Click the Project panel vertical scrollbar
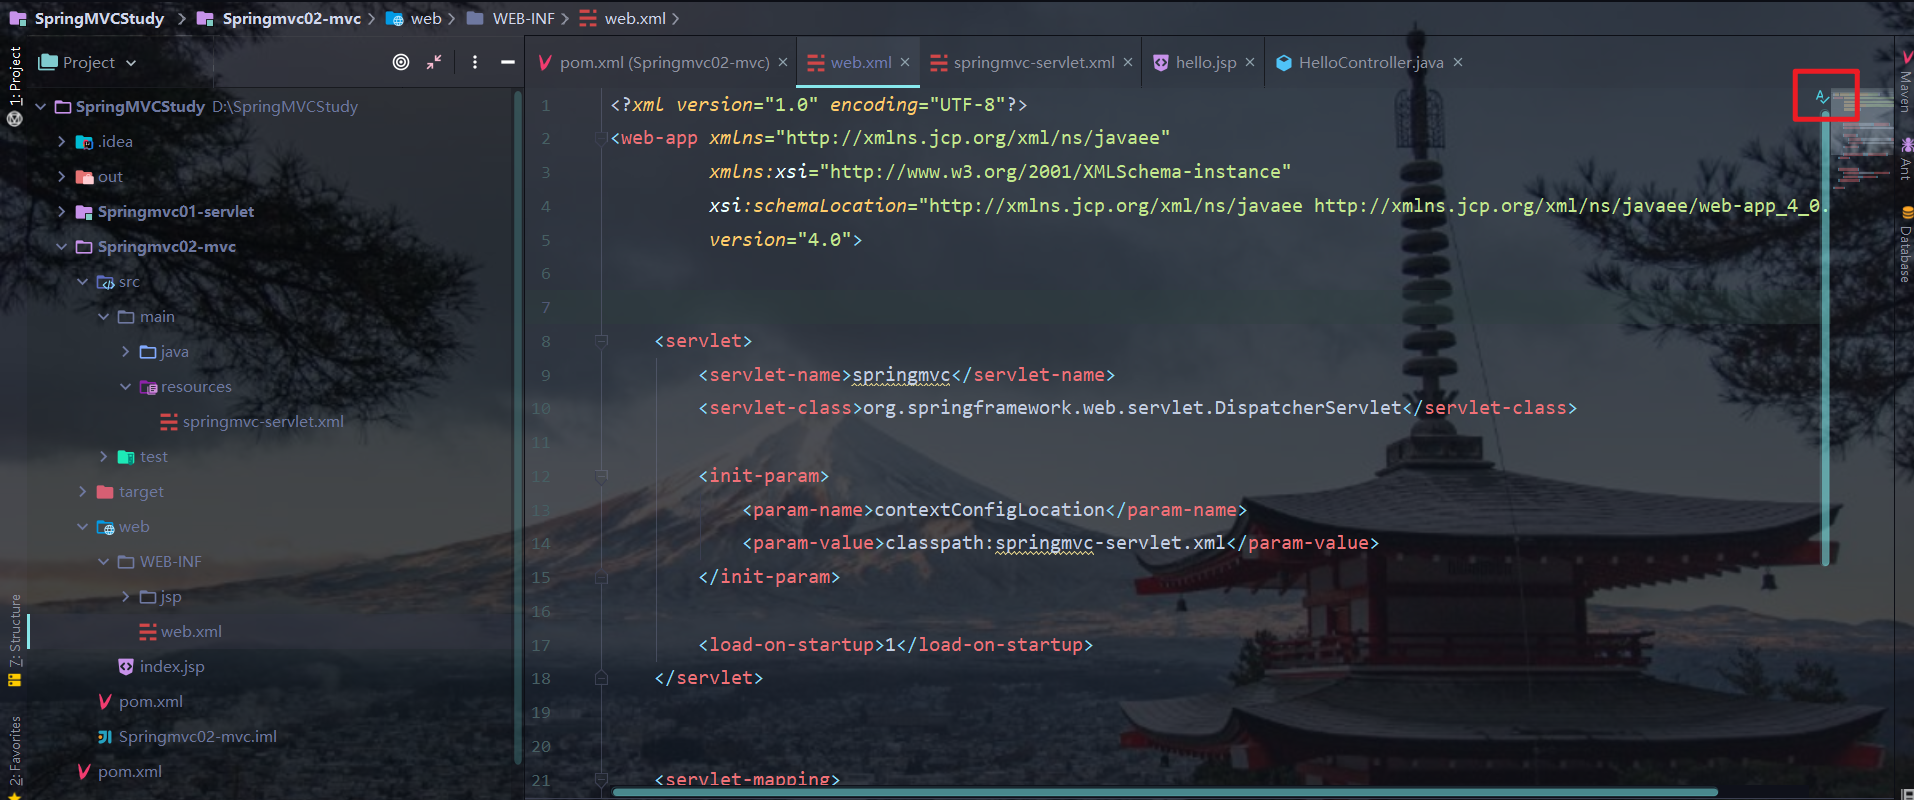 [x=518, y=428]
